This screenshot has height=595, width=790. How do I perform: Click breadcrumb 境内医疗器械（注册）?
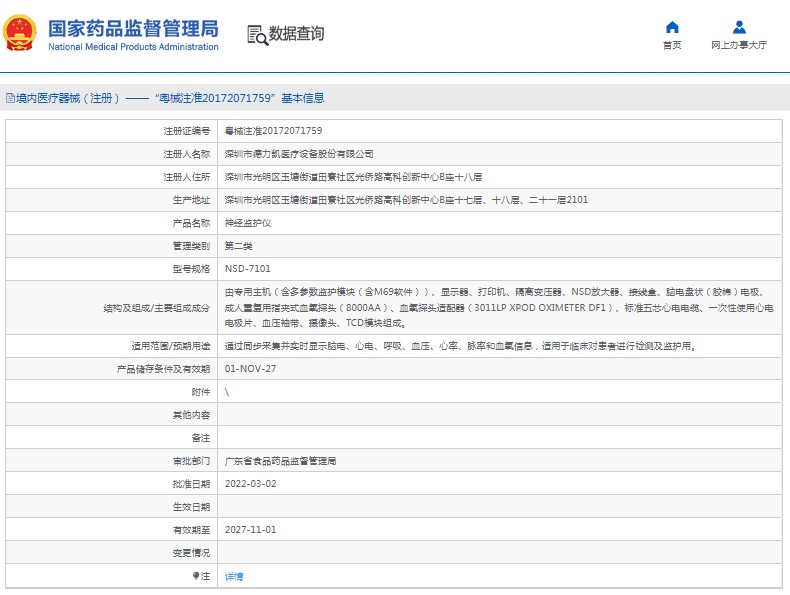(x=68, y=98)
